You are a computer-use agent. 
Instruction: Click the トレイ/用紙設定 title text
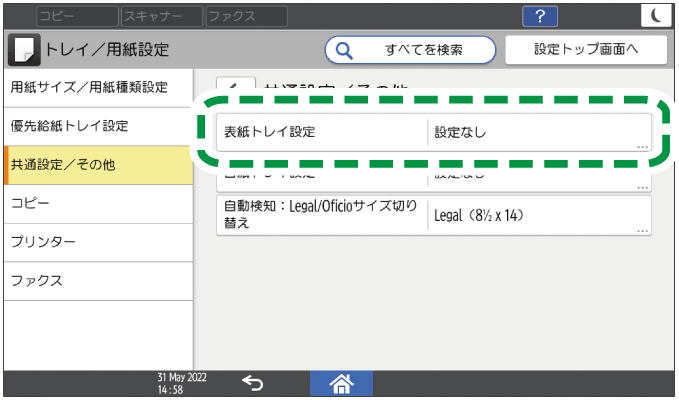coord(107,50)
